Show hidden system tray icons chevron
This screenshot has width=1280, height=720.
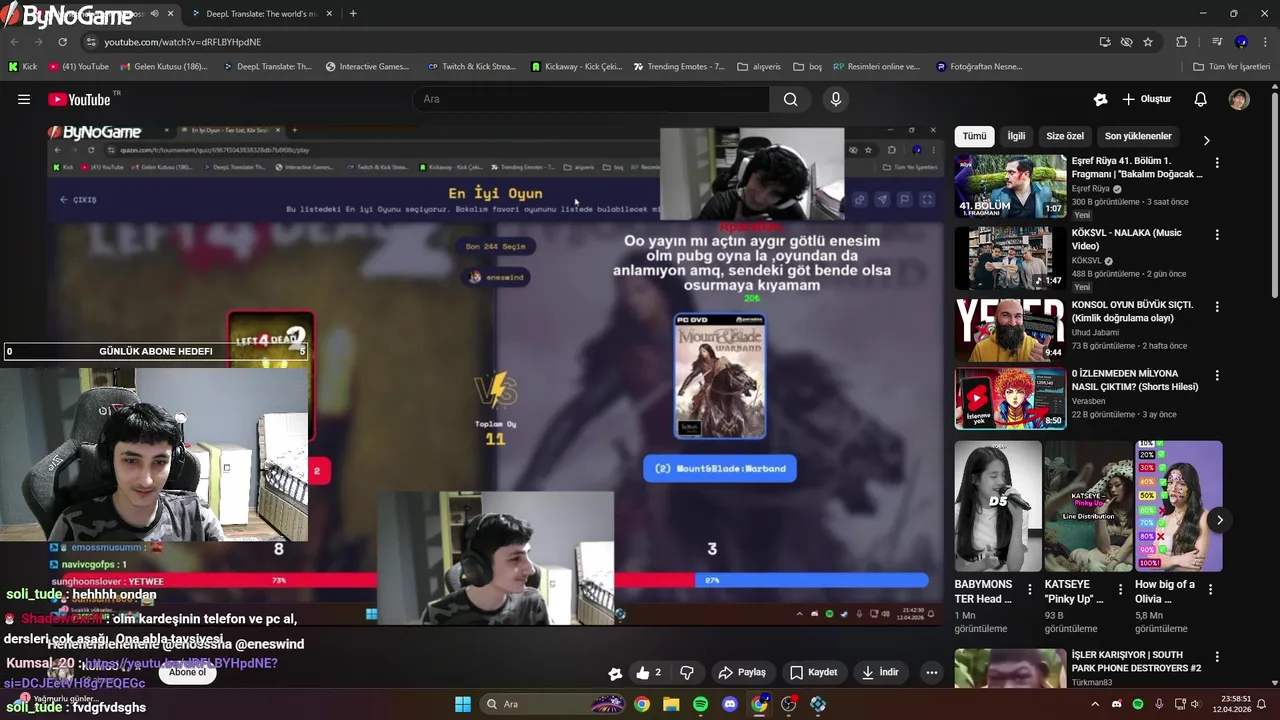point(1094,704)
